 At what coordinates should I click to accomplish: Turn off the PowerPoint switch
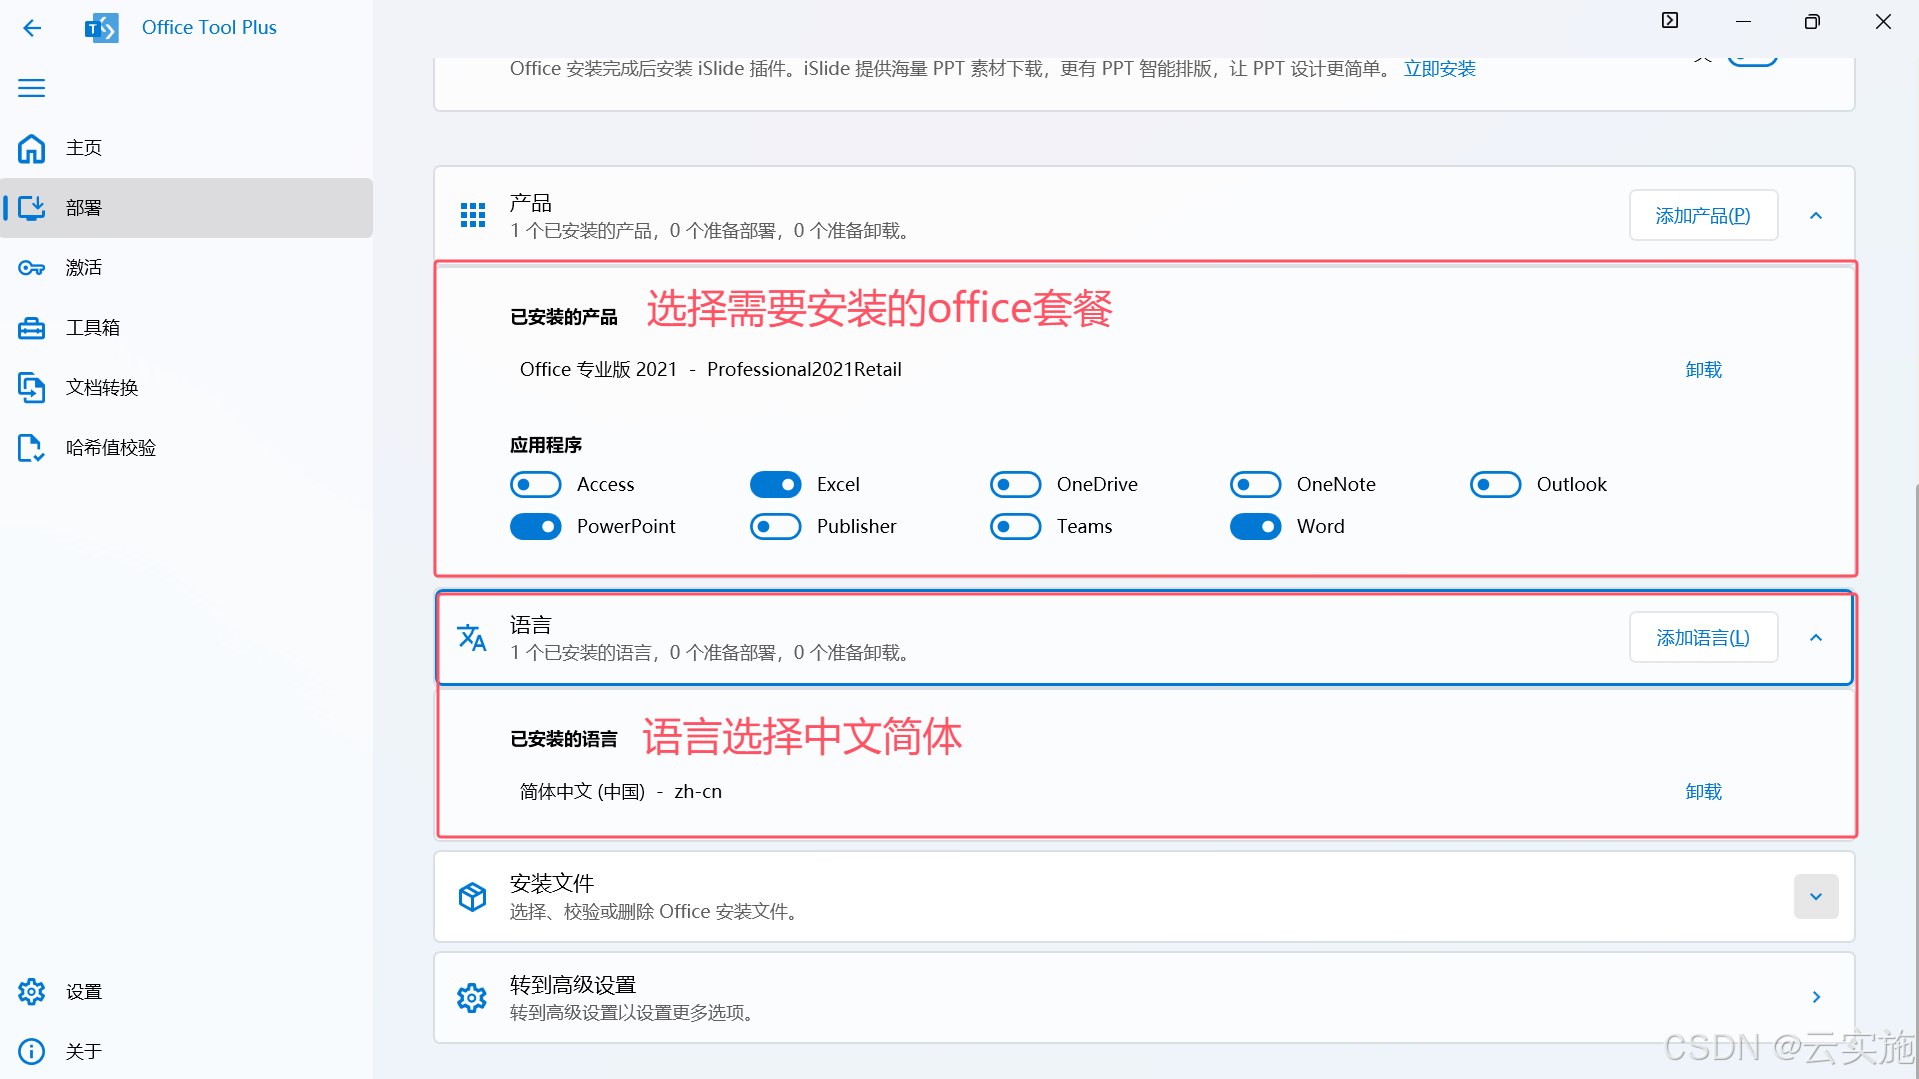pos(536,527)
